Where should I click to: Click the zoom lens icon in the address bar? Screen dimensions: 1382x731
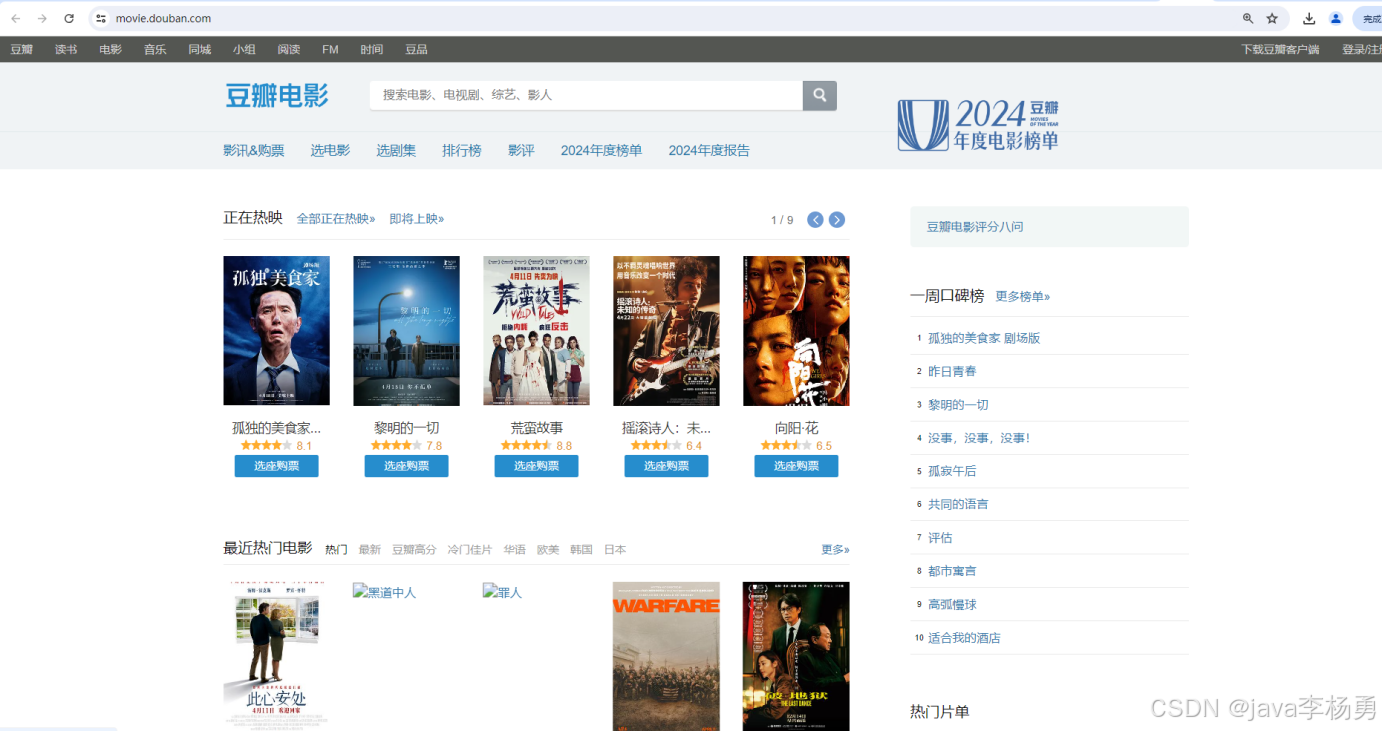[x=1246, y=18]
